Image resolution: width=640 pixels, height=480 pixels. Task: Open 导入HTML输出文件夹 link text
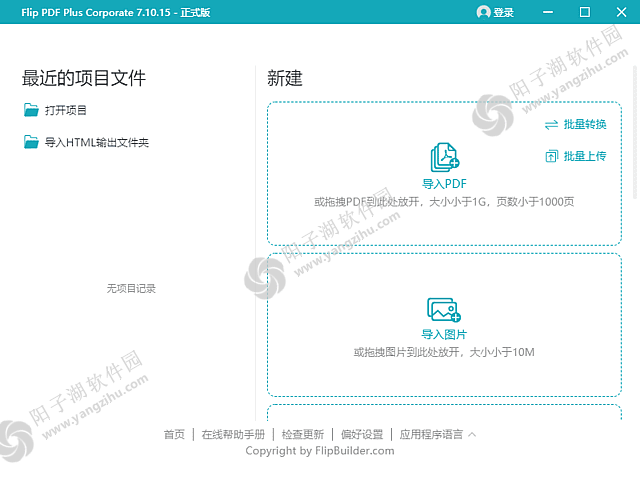97,142
